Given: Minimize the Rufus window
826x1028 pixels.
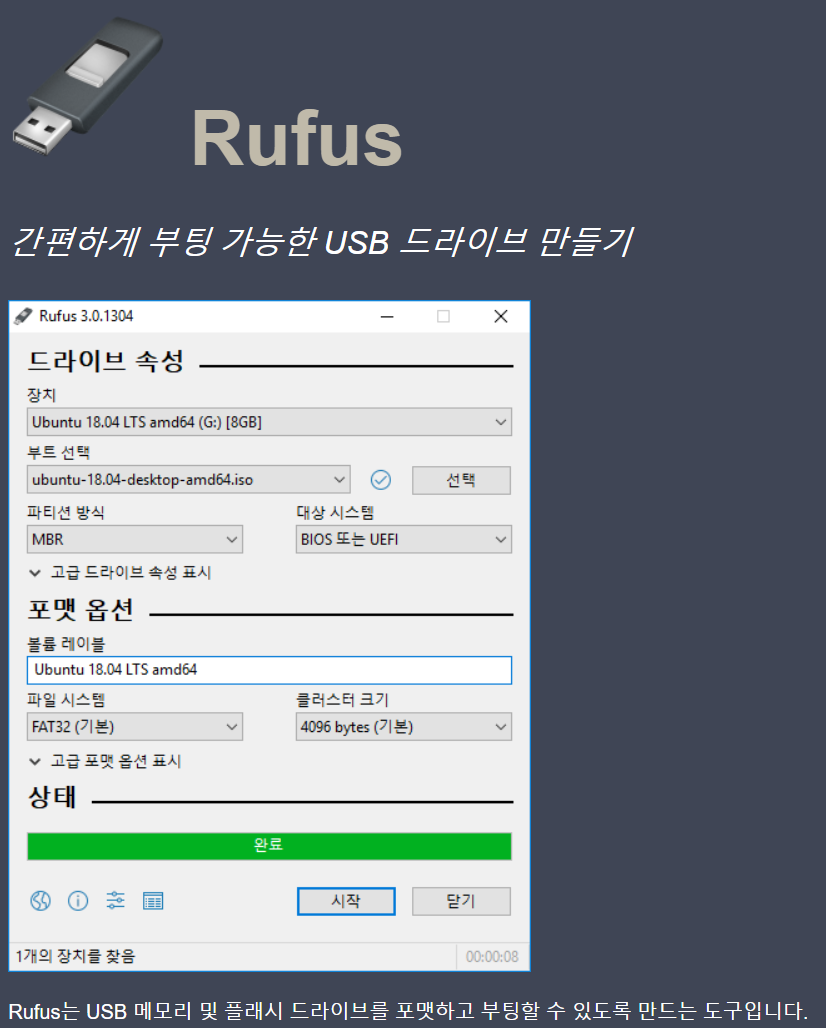Looking at the screenshot, I should (387, 317).
